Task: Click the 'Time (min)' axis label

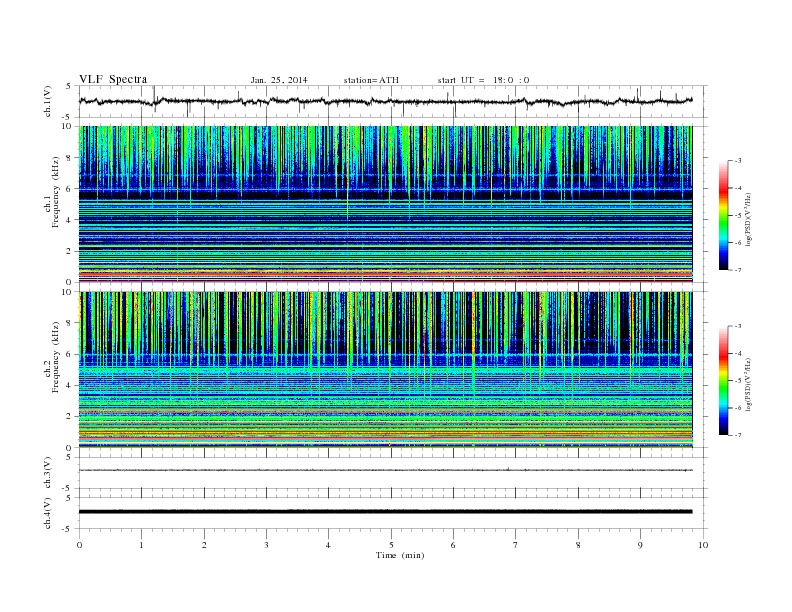Action: (x=400, y=555)
